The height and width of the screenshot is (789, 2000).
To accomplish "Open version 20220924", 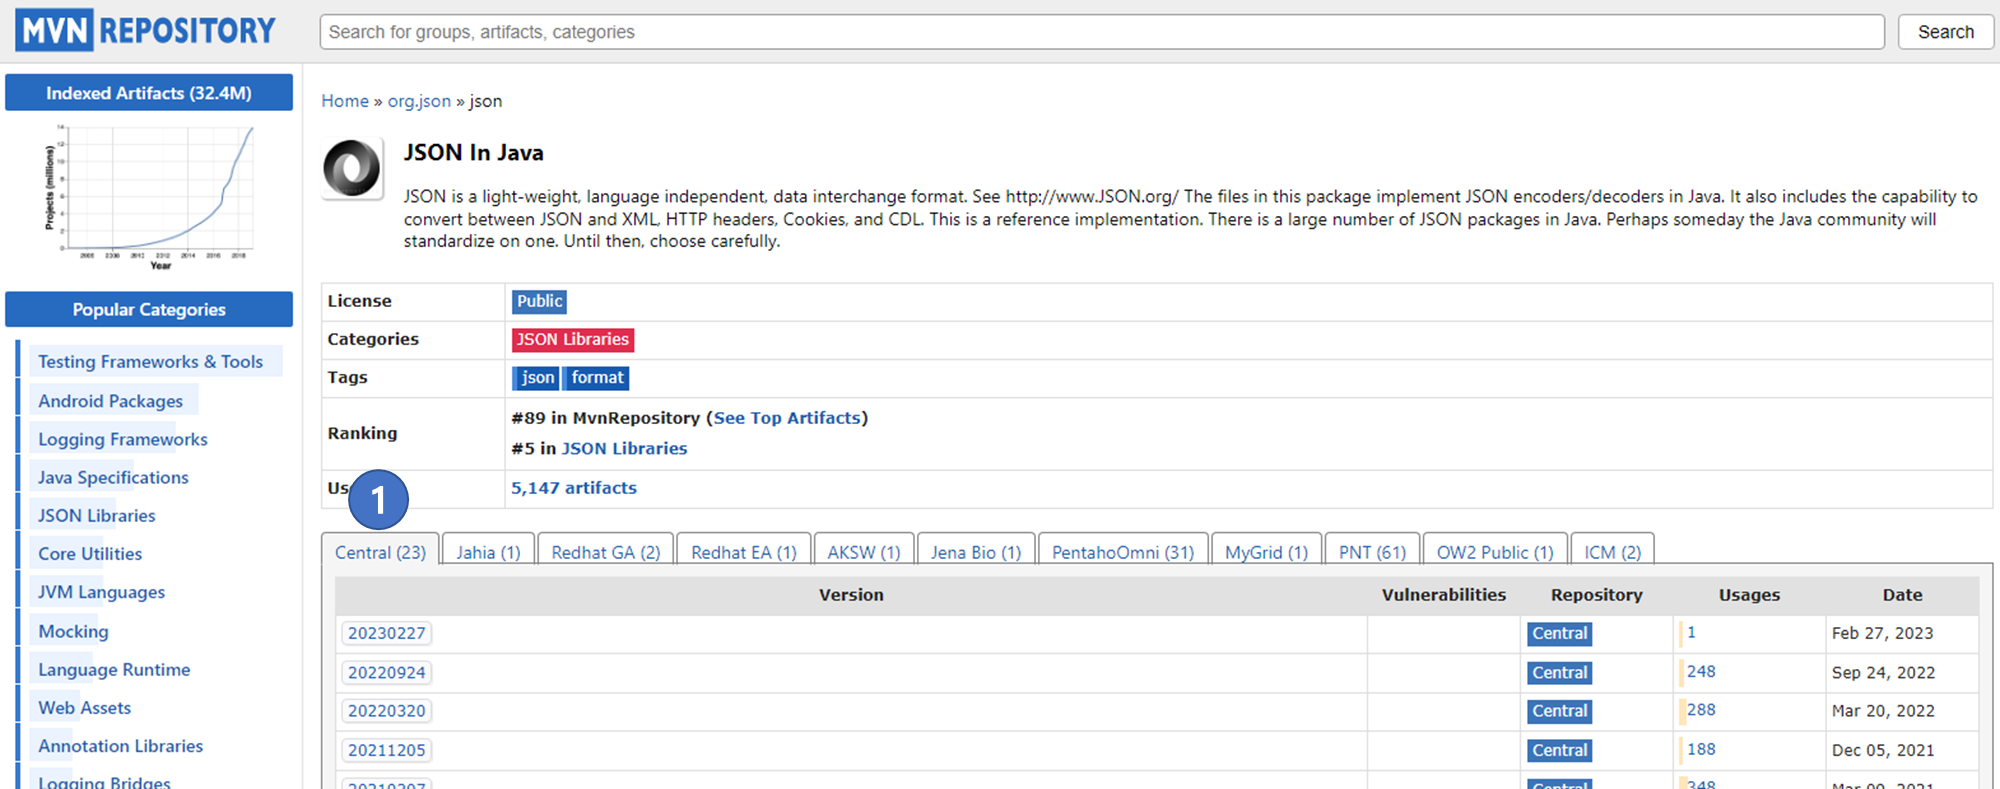I will tap(387, 673).
